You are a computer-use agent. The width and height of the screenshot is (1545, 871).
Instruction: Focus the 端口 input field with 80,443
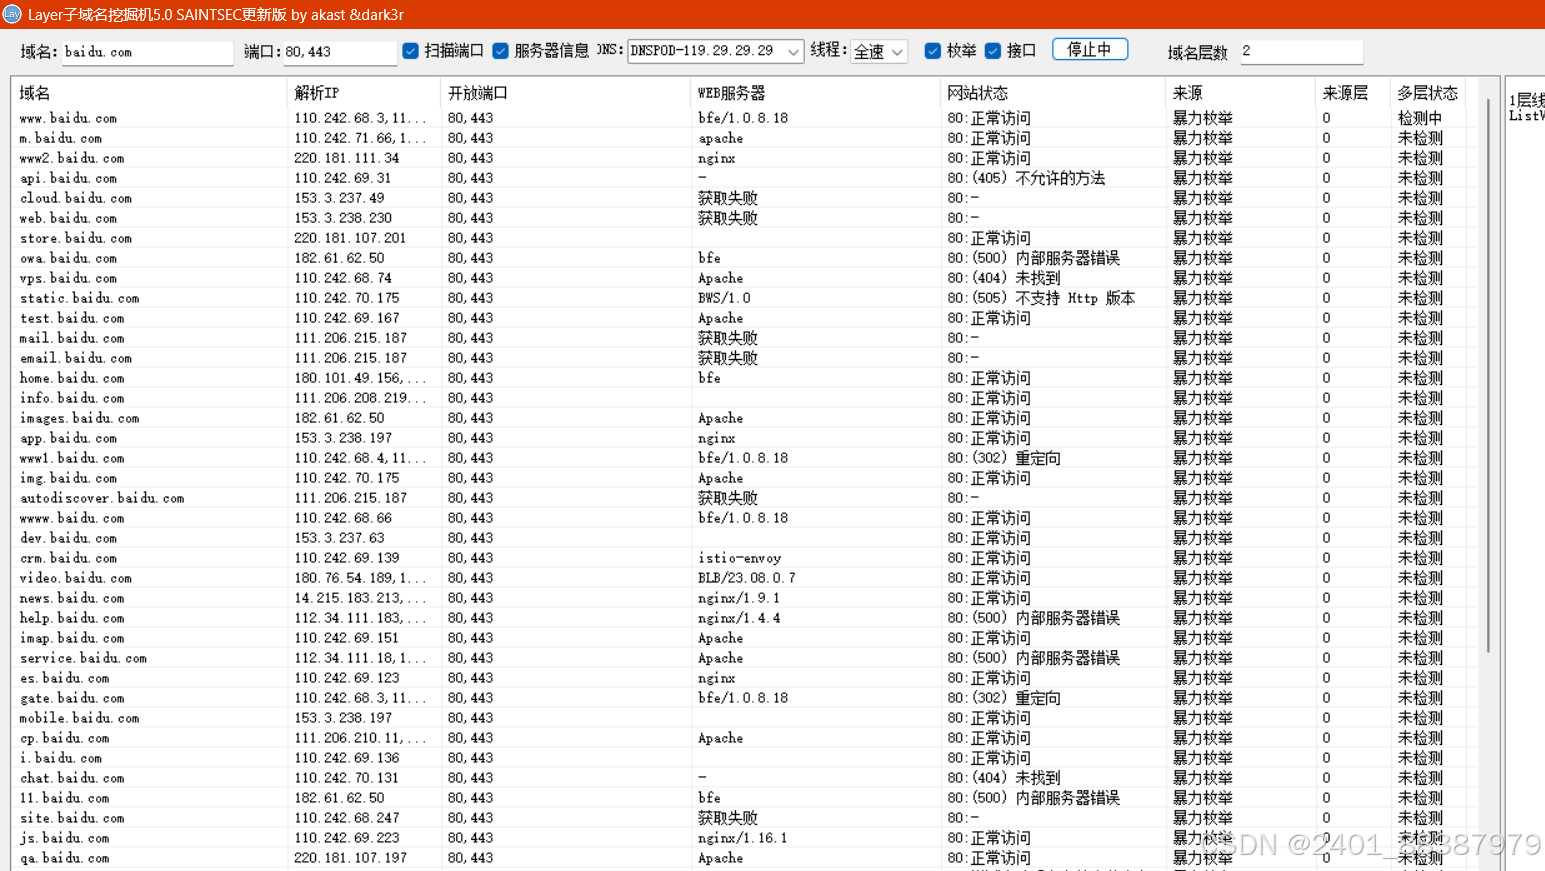(340, 52)
